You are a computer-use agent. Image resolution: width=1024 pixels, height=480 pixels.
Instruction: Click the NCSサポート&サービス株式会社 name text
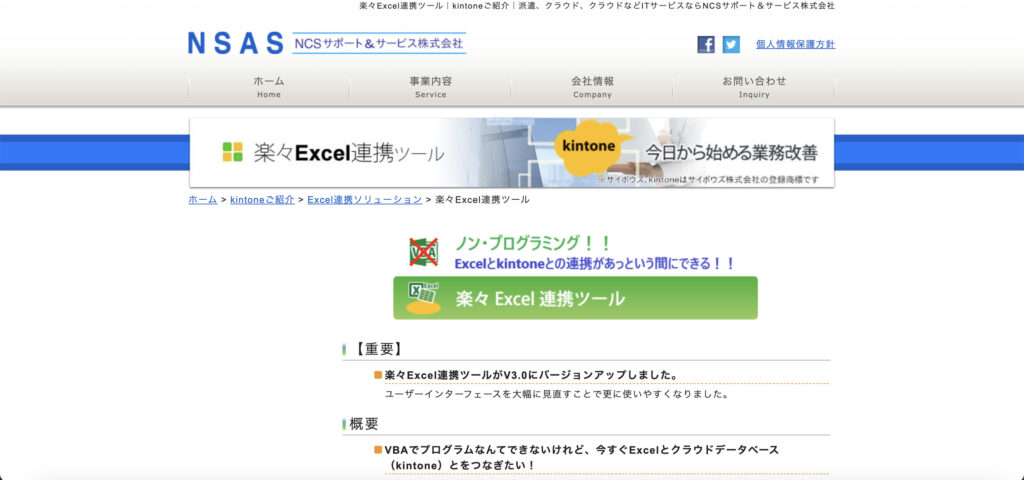point(379,43)
